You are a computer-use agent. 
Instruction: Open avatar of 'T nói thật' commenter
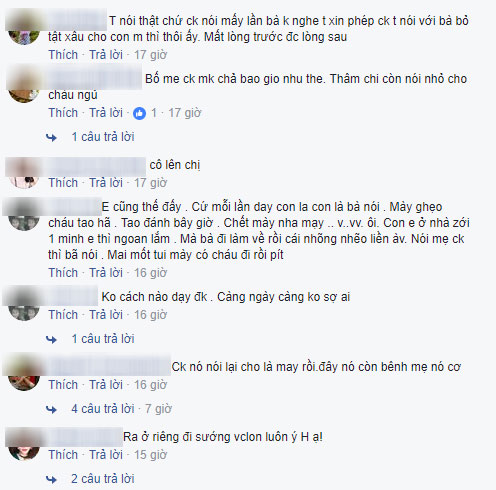[x=23, y=29]
